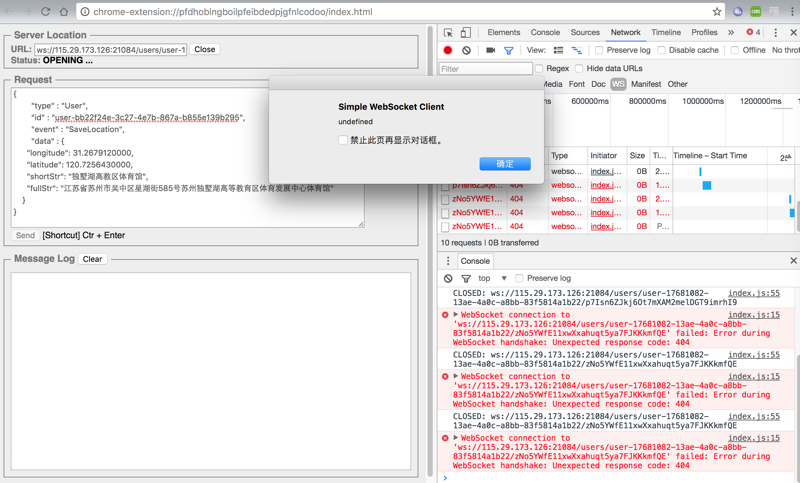
Task: Toggle the network filter funnel icon
Action: pyautogui.click(x=509, y=50)
